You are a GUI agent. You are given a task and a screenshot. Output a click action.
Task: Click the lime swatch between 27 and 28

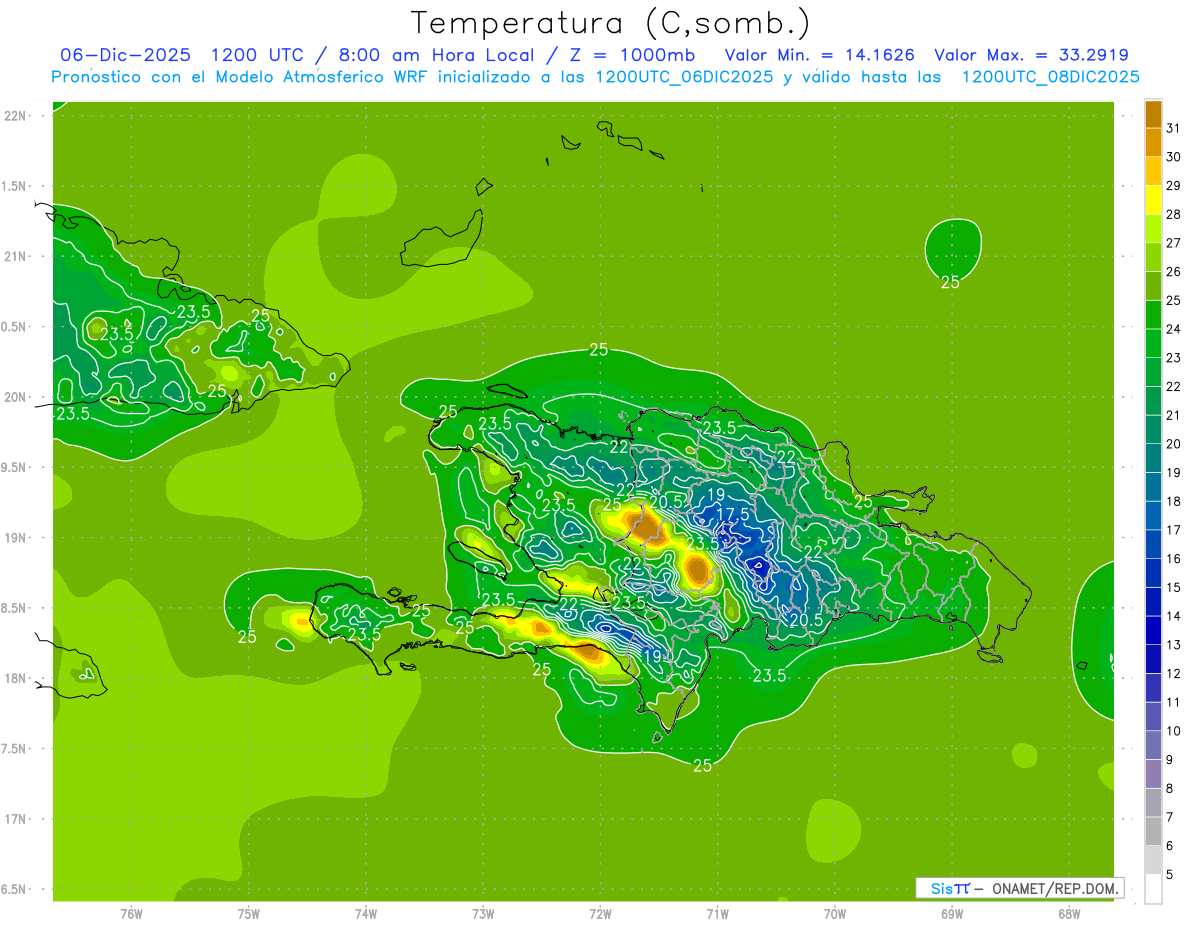click(1153, 229)
